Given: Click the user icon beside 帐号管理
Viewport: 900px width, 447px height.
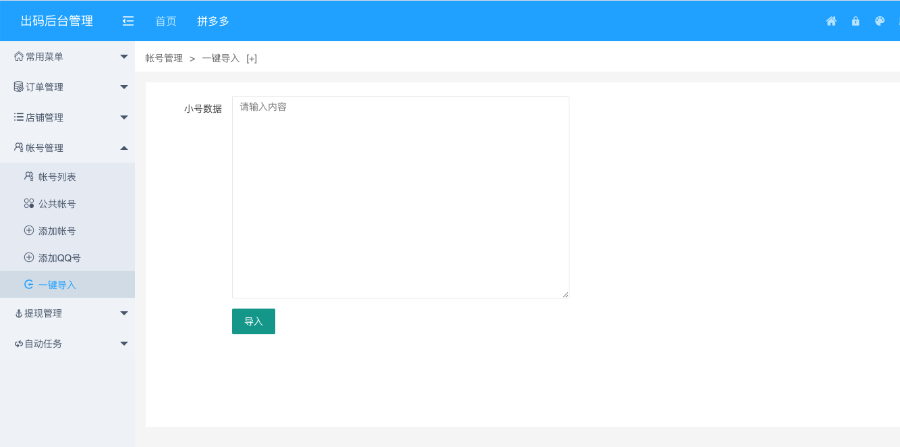Looking at the screenshot, I should pos(18,147).
